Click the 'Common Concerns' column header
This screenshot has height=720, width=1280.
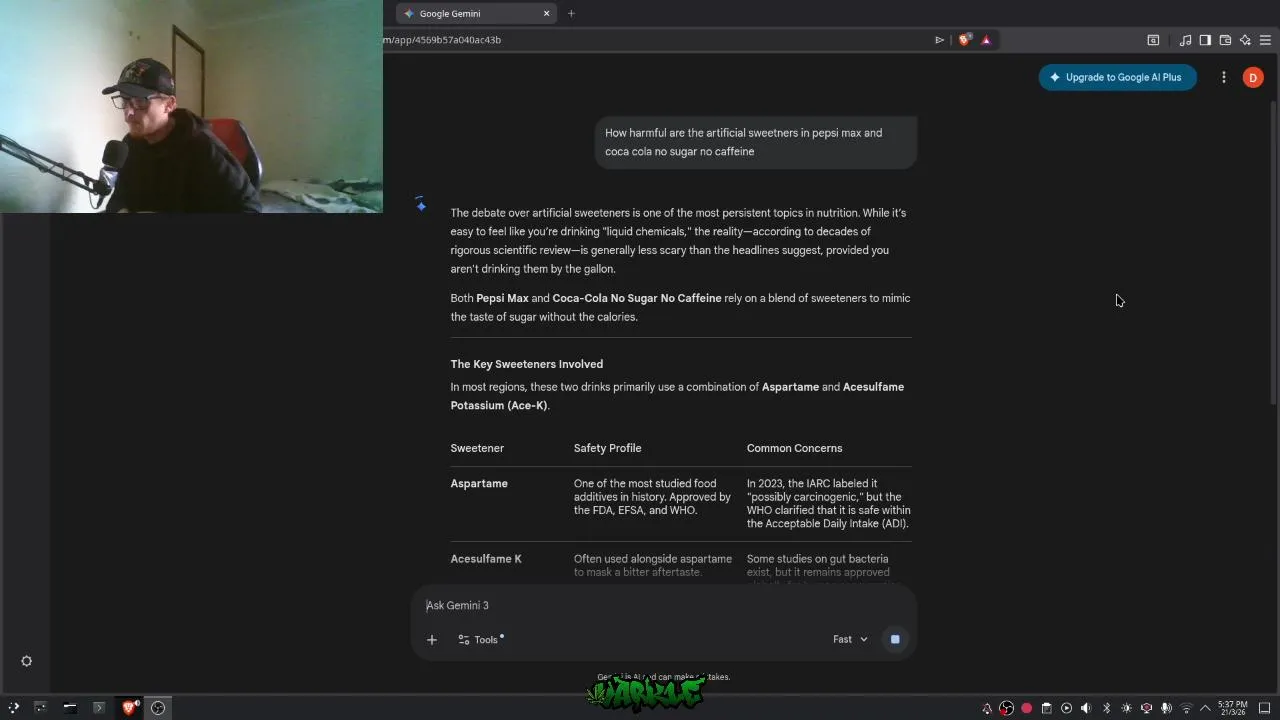(794, 448)
